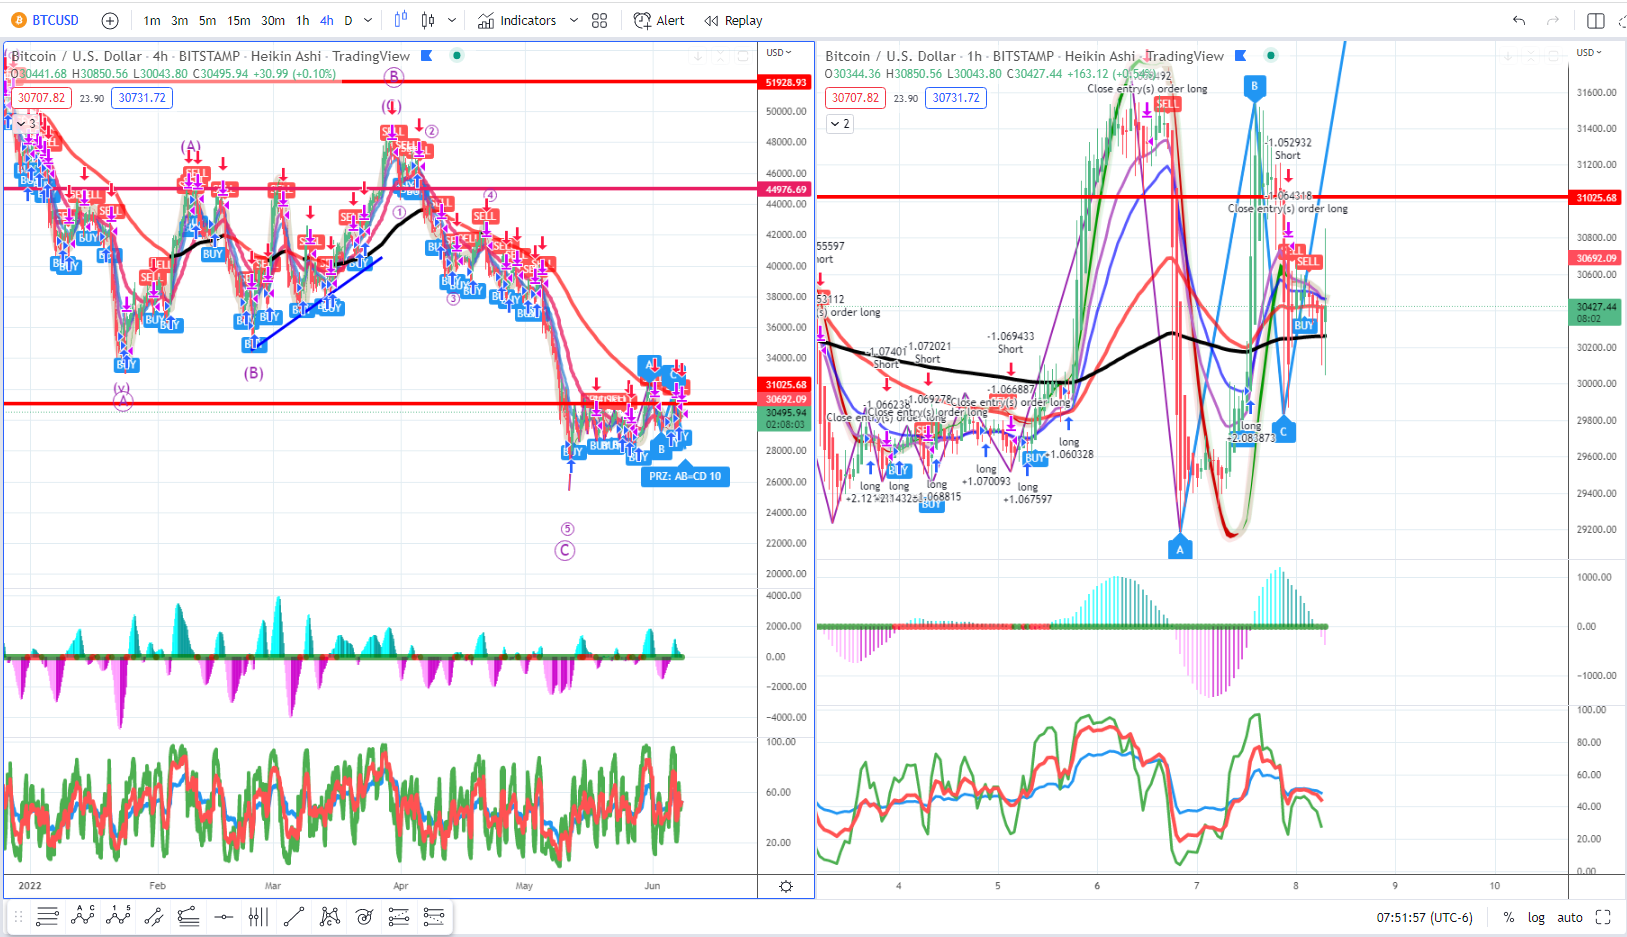Viewport: 1627px width, 937px height.
Task: Click the undo arrow icon
Action: tap(1519, 20)
